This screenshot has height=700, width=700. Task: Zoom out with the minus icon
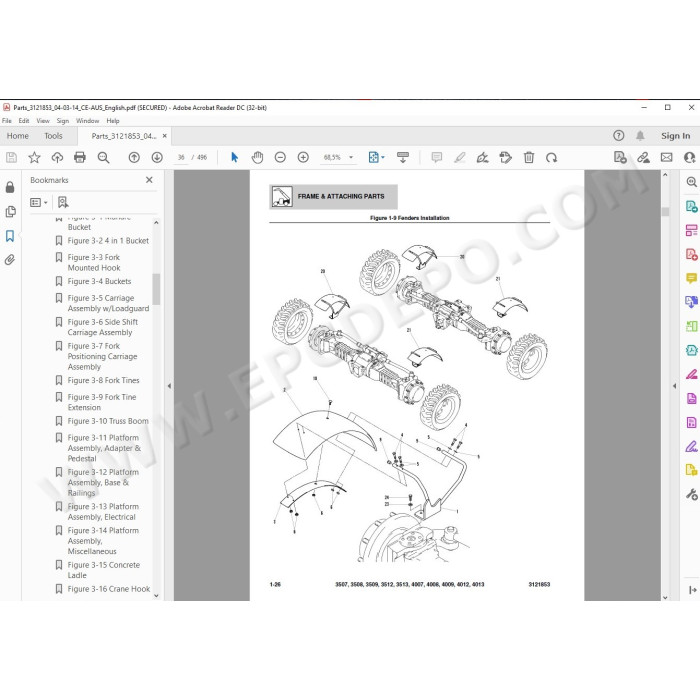click(x=280, y=158)
